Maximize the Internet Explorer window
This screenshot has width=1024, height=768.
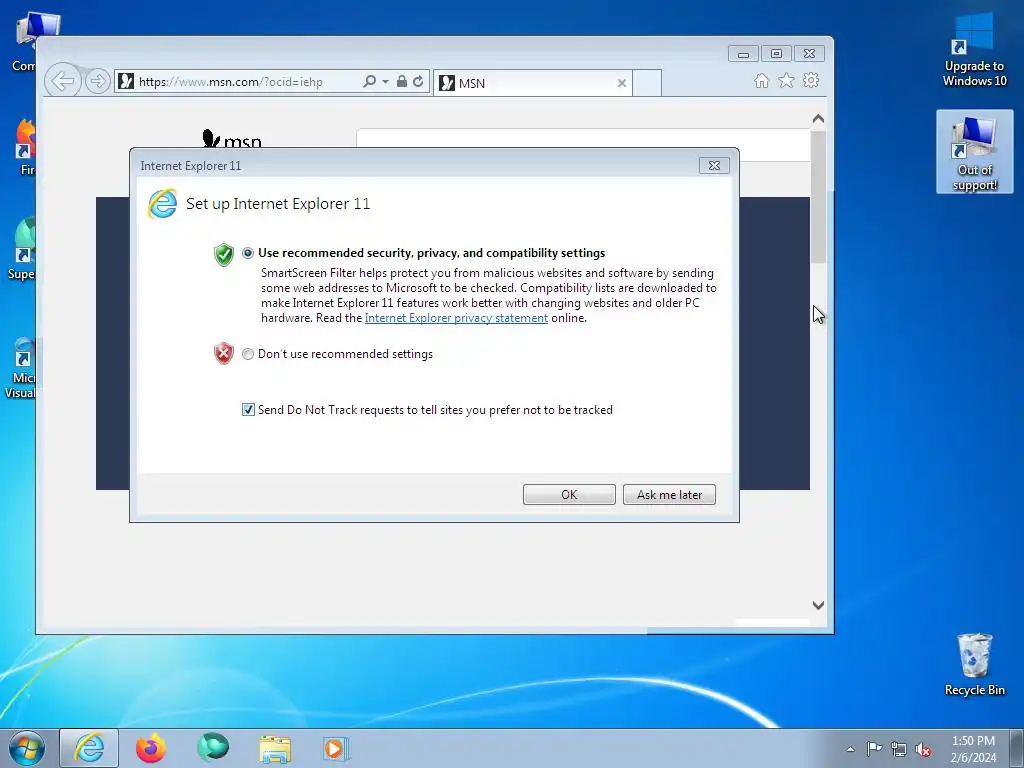(776, 54)
